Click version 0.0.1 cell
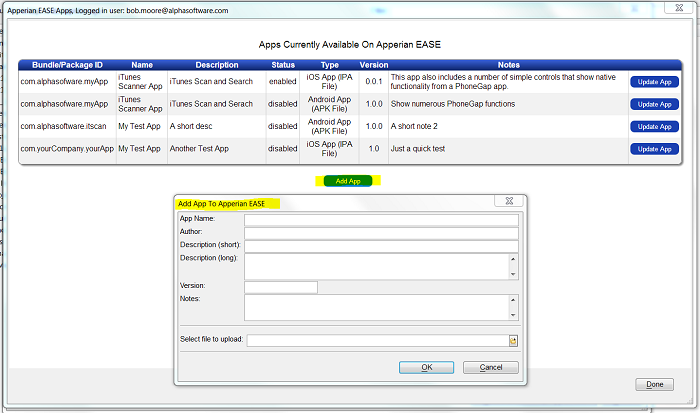The height and width of the screenshot is (413, 700). point(374,82)
